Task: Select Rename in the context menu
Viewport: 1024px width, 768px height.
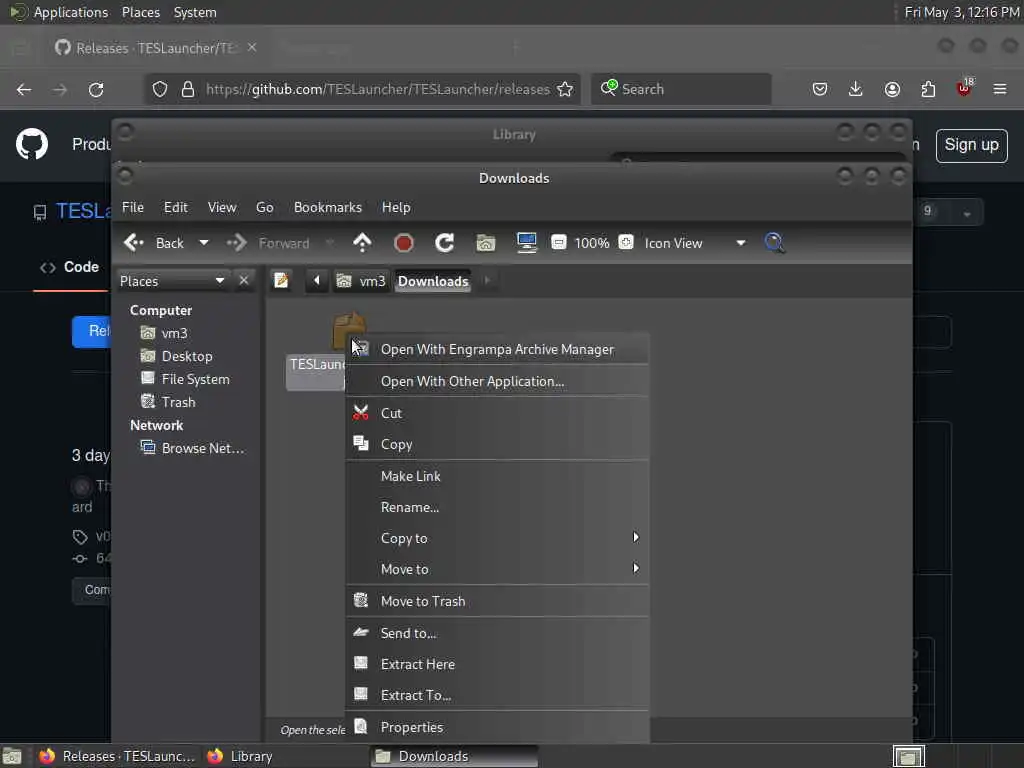Action: [498, 507]
